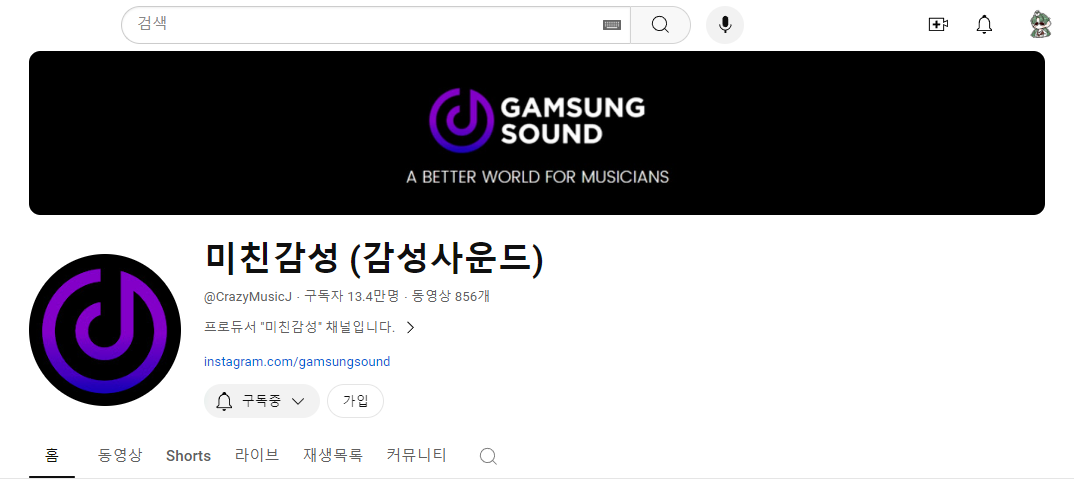Click the magnifier search submit button
Image resolution: width=1074 pixels, height=484 pixels.
point(660,25)
